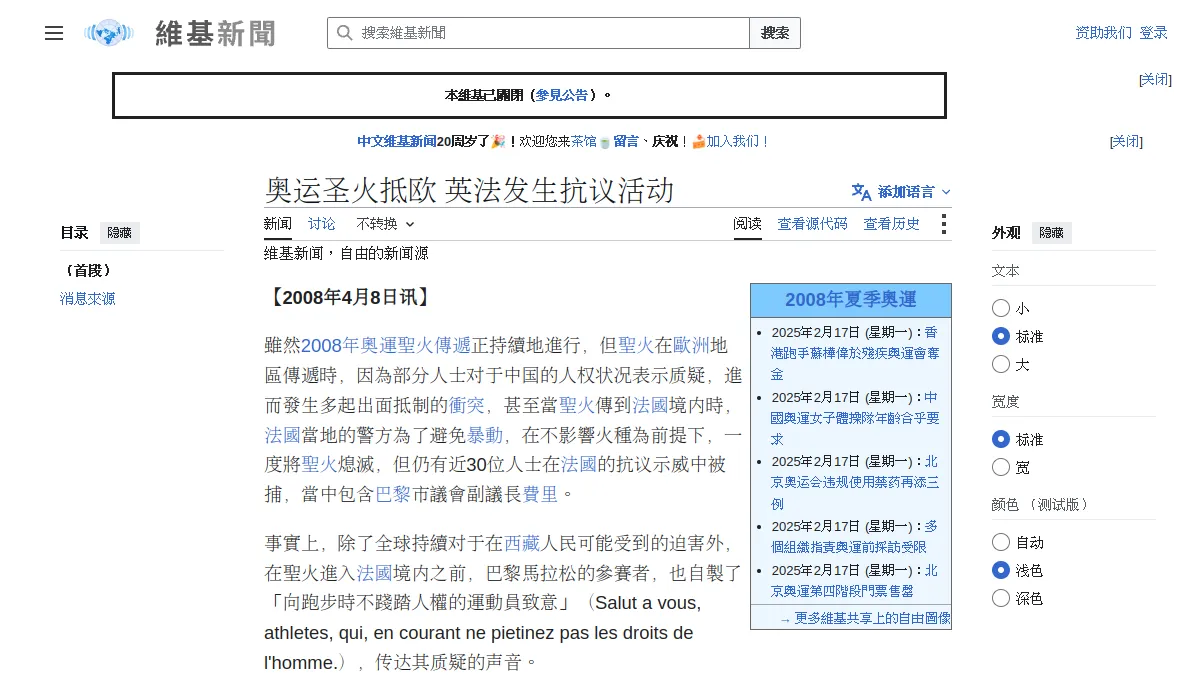Viewport: 1200px width, 675px height.
Task: Open the 費里 link
Action: [541, 494]
